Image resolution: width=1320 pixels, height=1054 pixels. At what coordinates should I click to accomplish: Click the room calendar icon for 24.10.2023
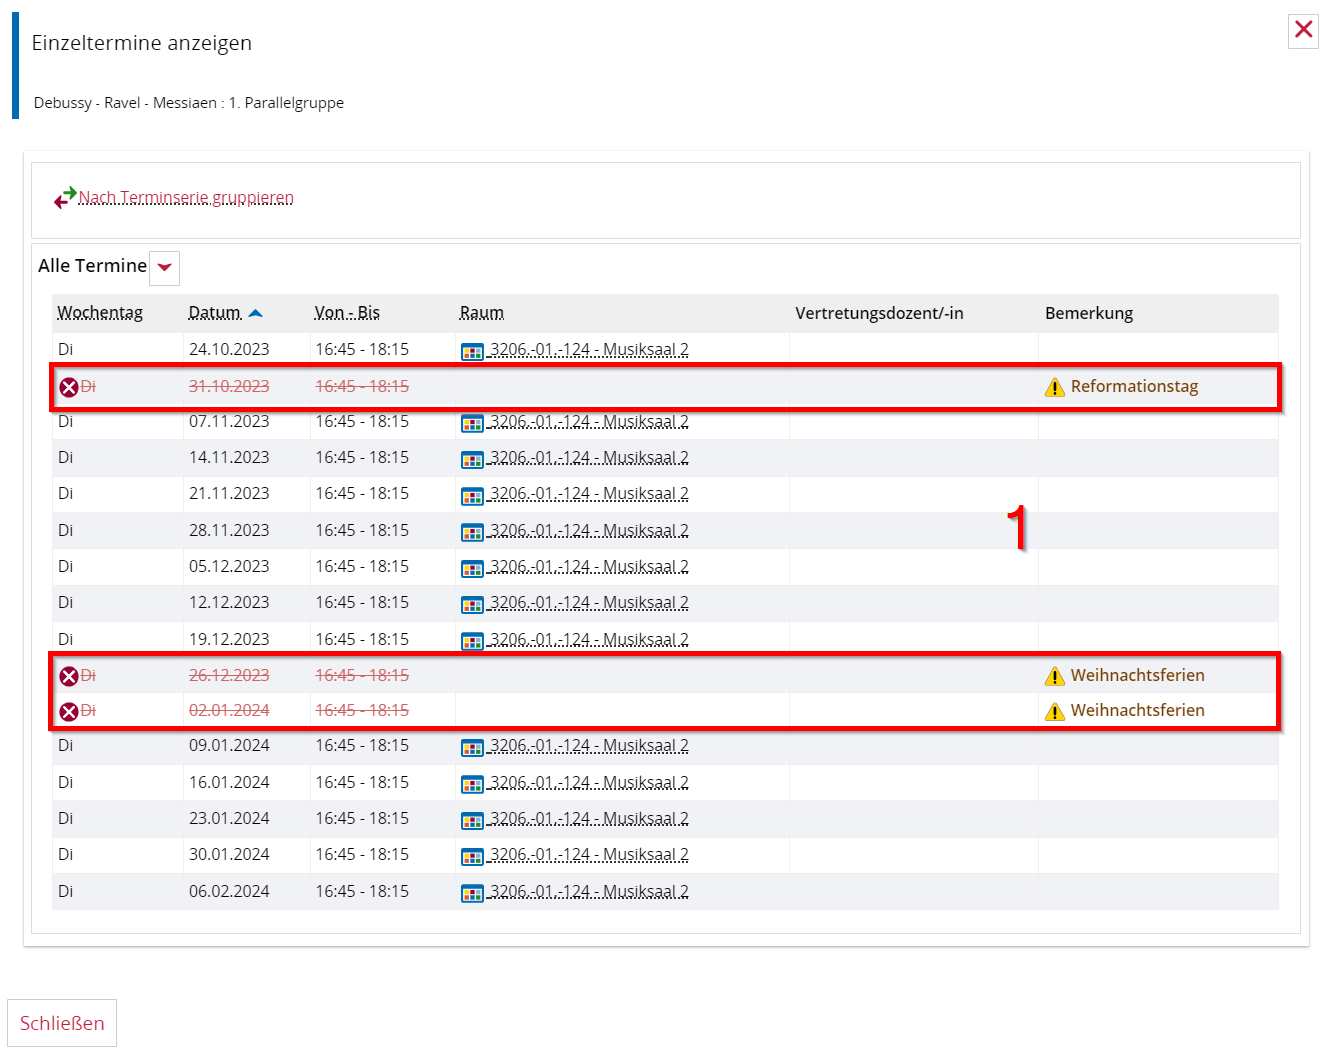pyautogui.click(x=472, y=351)
